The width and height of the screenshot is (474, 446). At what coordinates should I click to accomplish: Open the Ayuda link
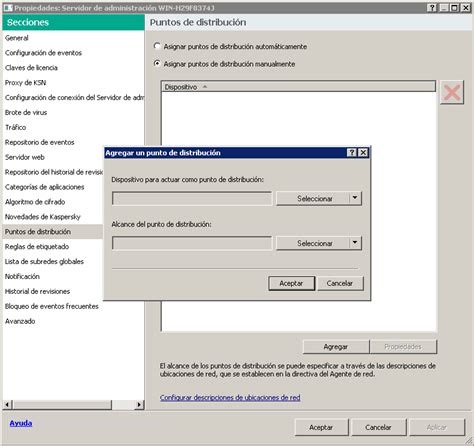[x=21, y=423]
